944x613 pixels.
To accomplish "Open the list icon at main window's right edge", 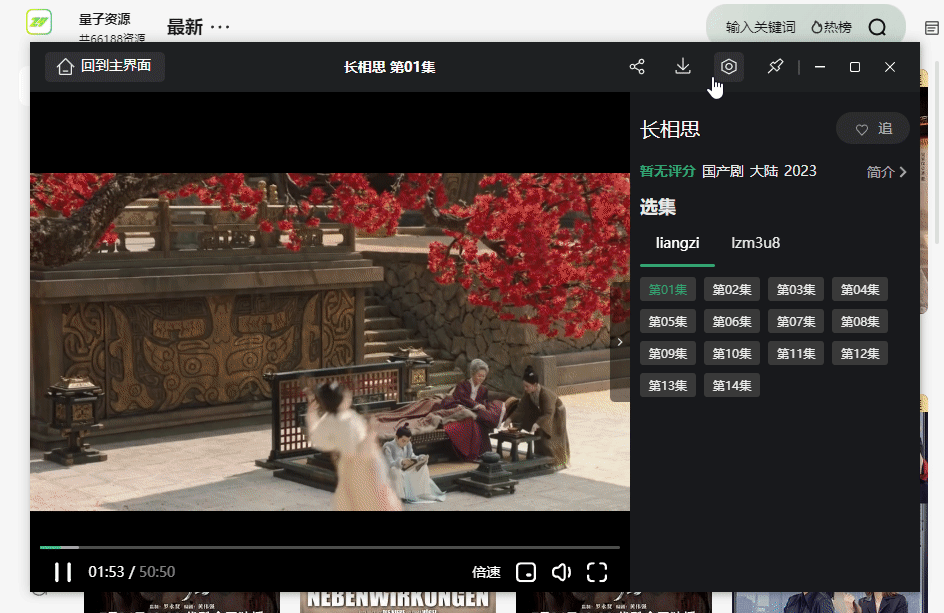I will 931,28.
